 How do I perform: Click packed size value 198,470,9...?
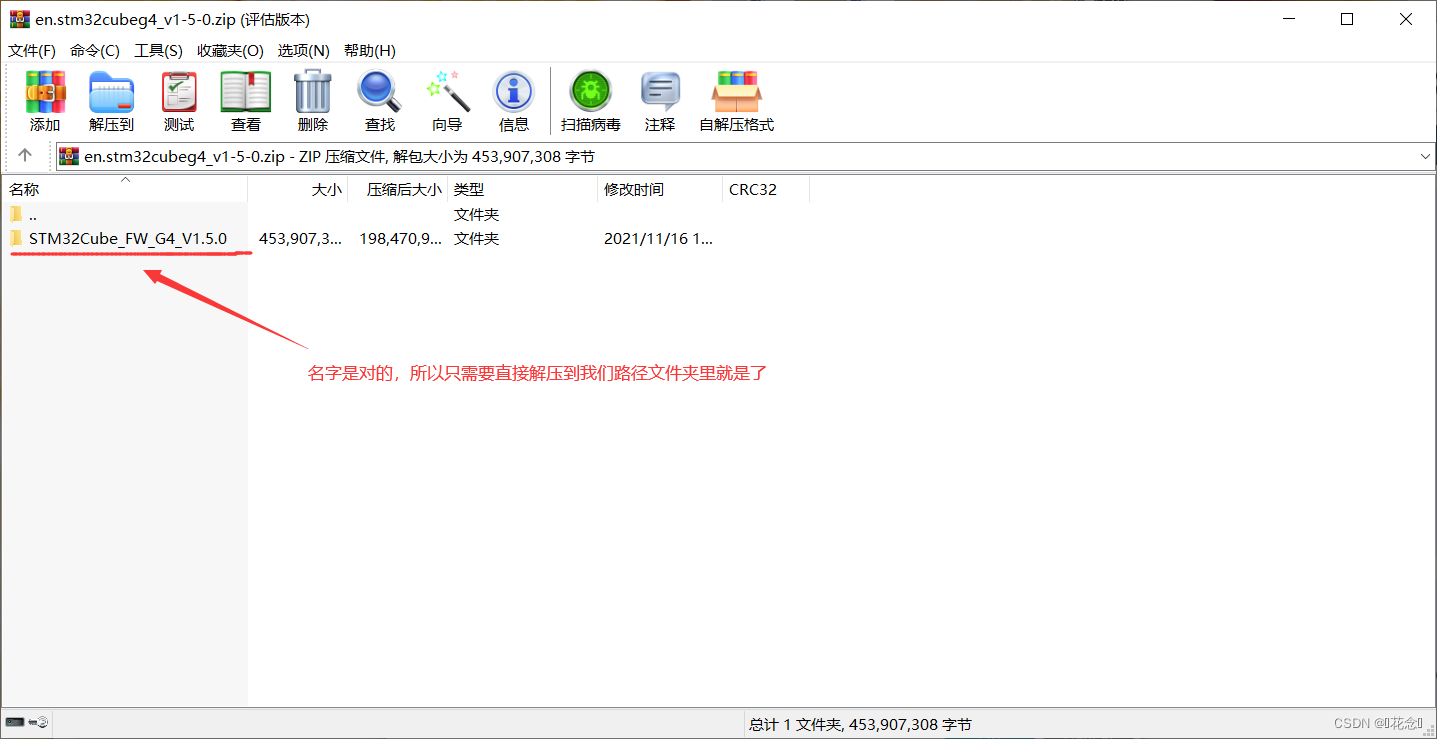tap(401, 238)
